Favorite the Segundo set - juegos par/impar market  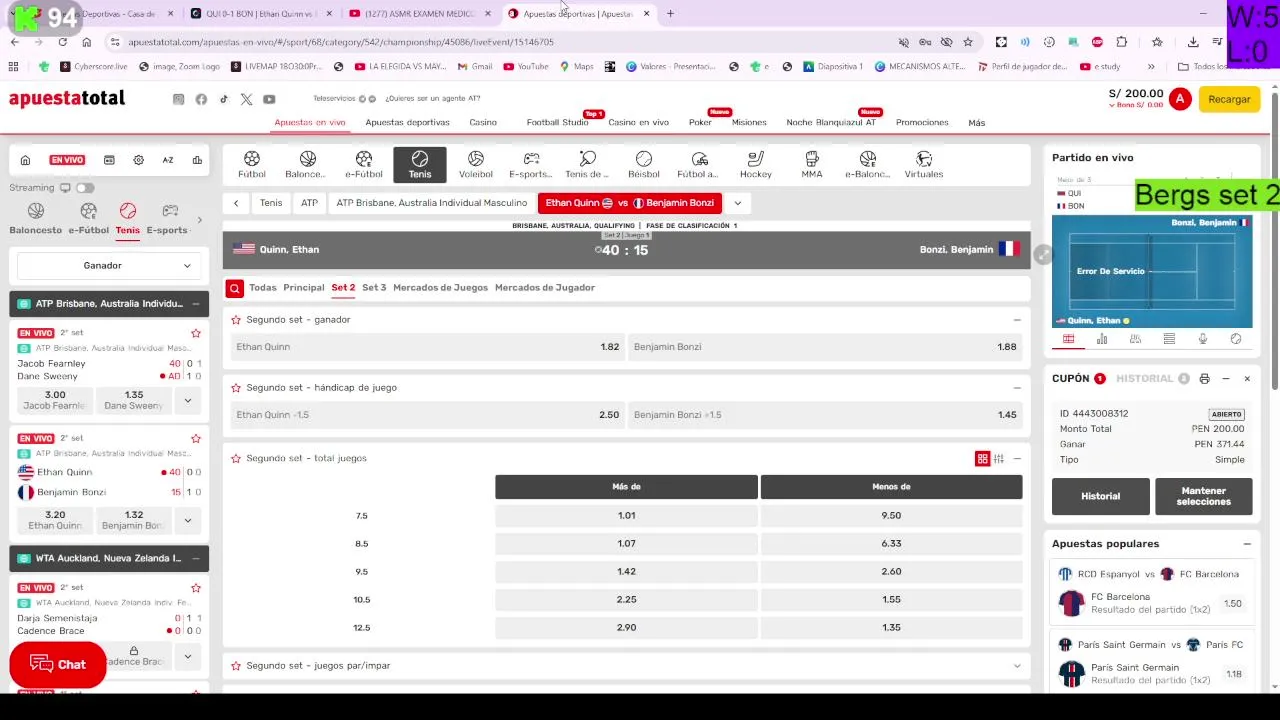coord(236,666)
